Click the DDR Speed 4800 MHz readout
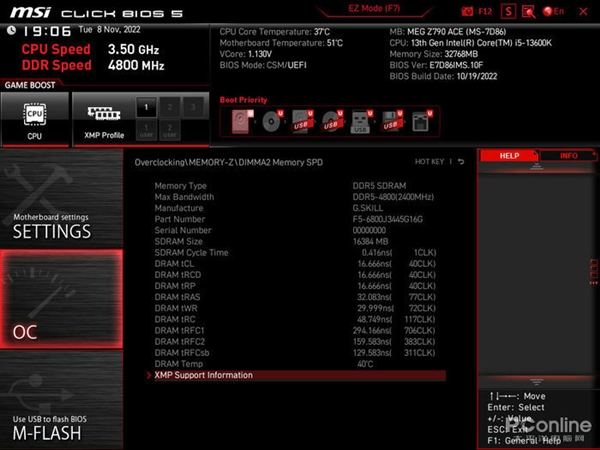 (93, 65)
